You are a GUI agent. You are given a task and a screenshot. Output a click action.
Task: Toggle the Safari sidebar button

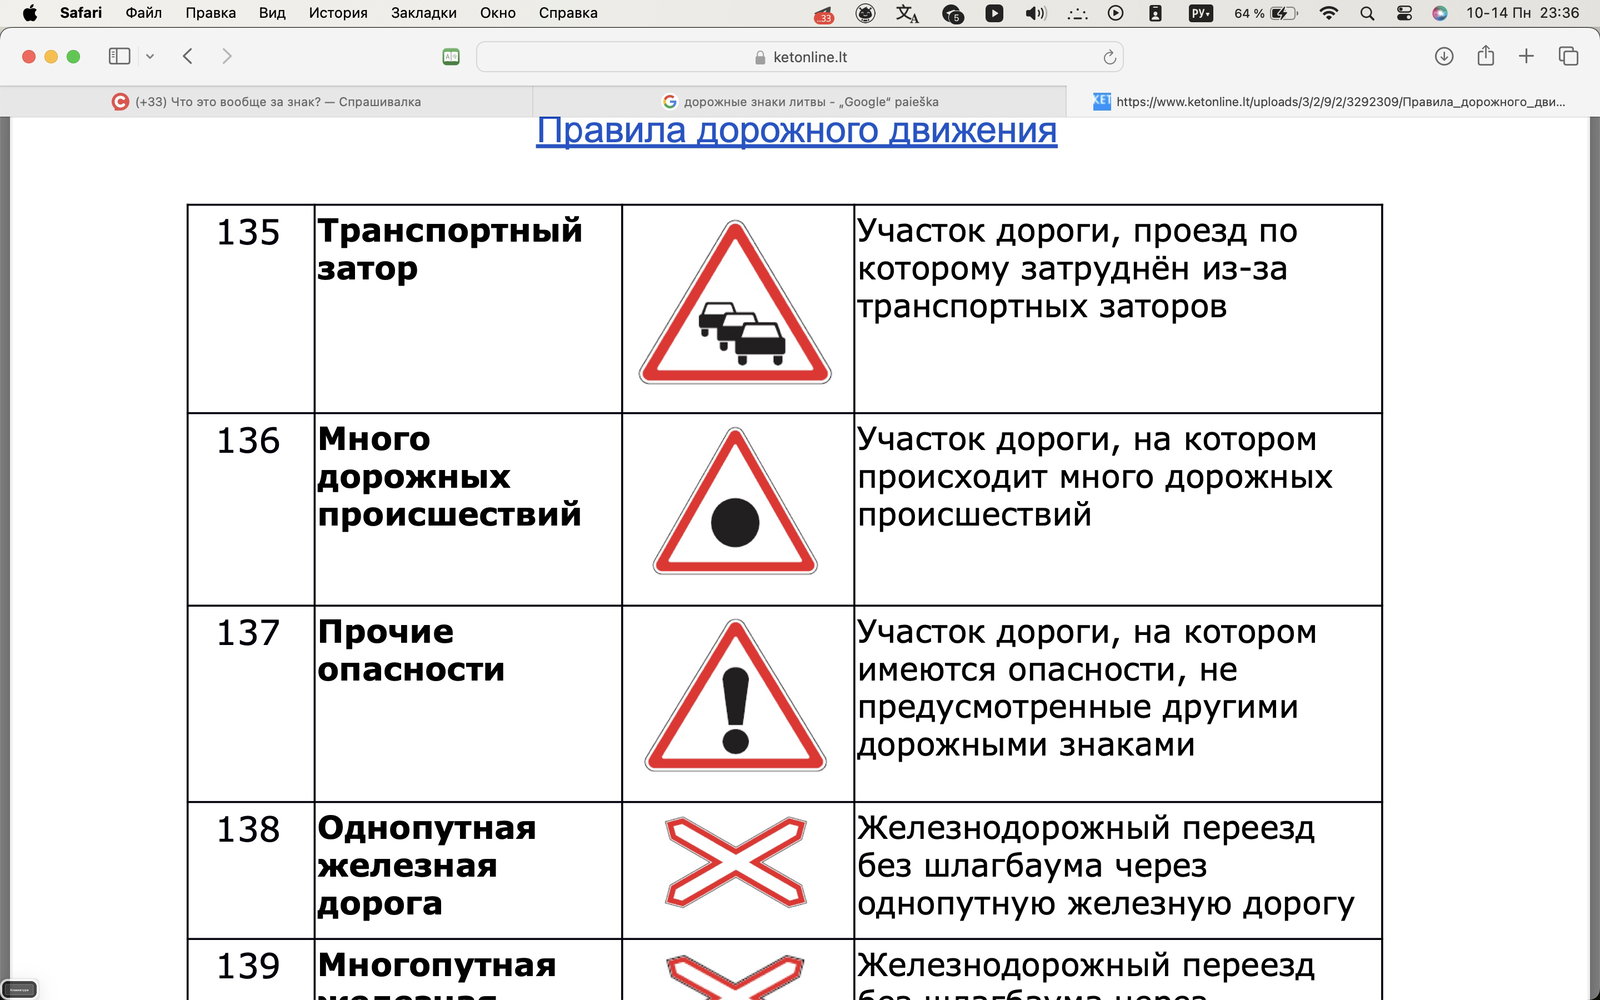119,56
